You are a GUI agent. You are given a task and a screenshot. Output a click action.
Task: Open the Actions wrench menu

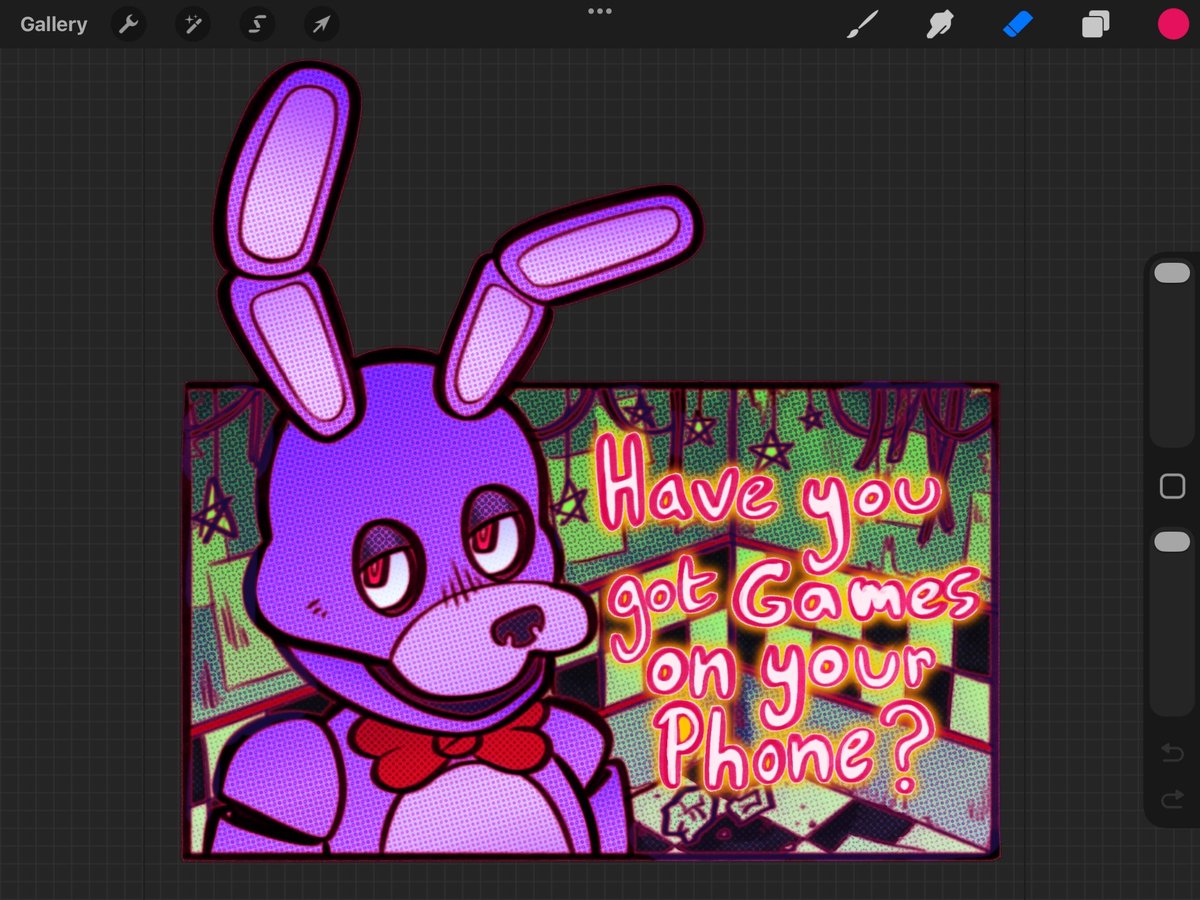129,24
